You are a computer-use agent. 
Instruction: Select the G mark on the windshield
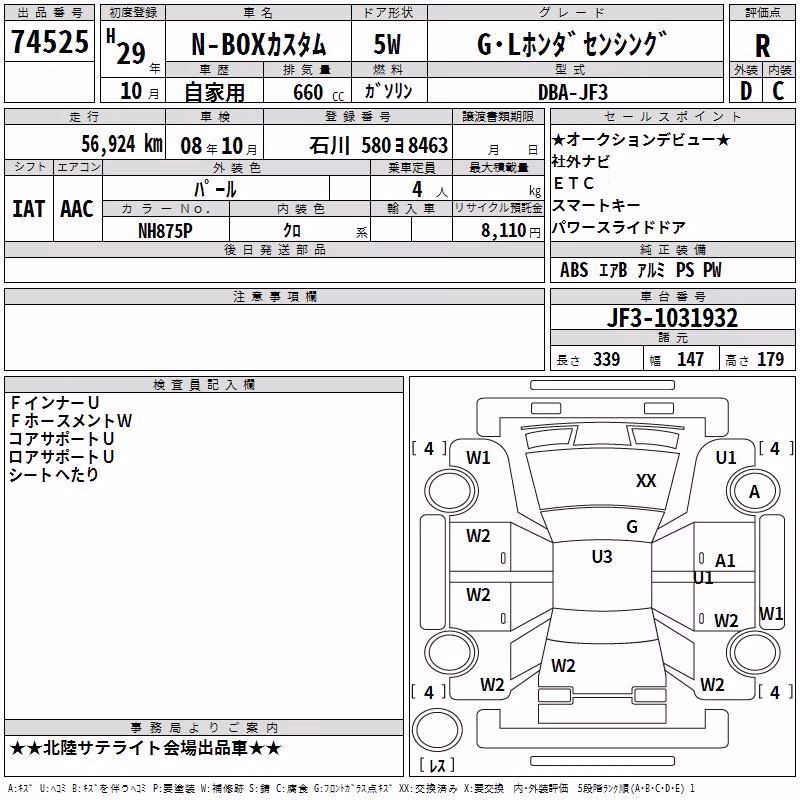pos(632,527)
